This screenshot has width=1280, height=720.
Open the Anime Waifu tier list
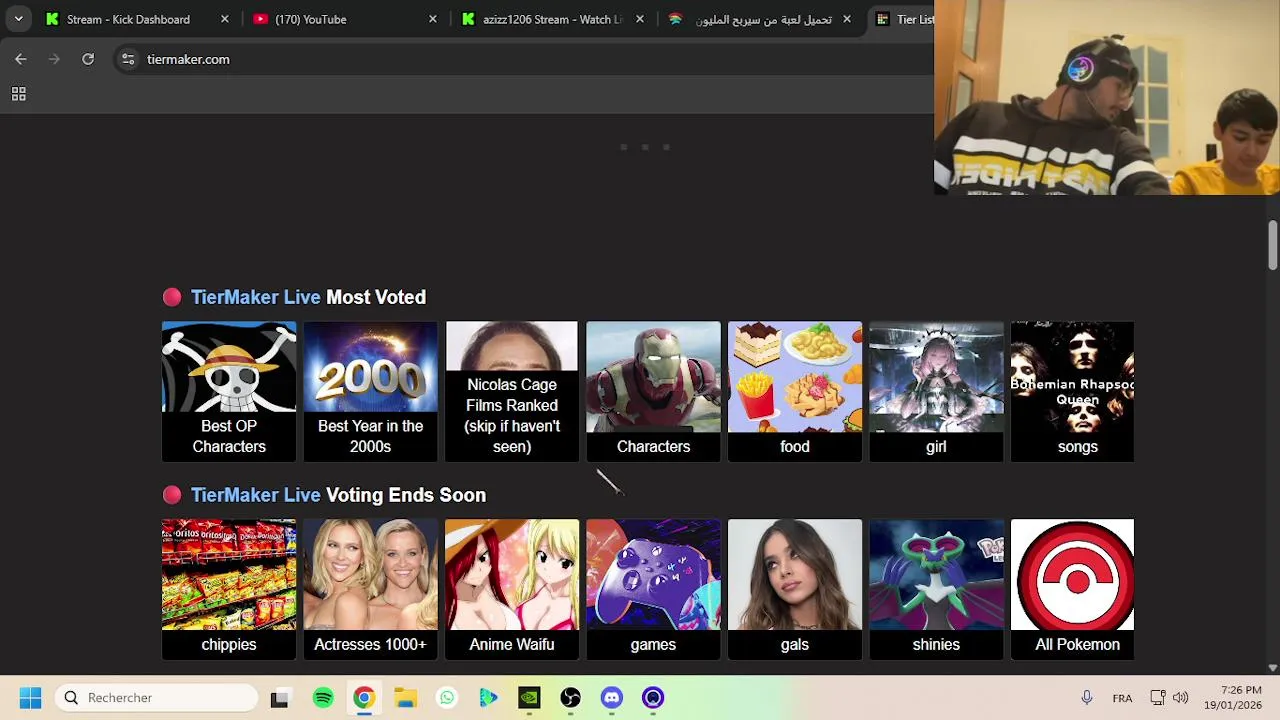pos(512,589)
